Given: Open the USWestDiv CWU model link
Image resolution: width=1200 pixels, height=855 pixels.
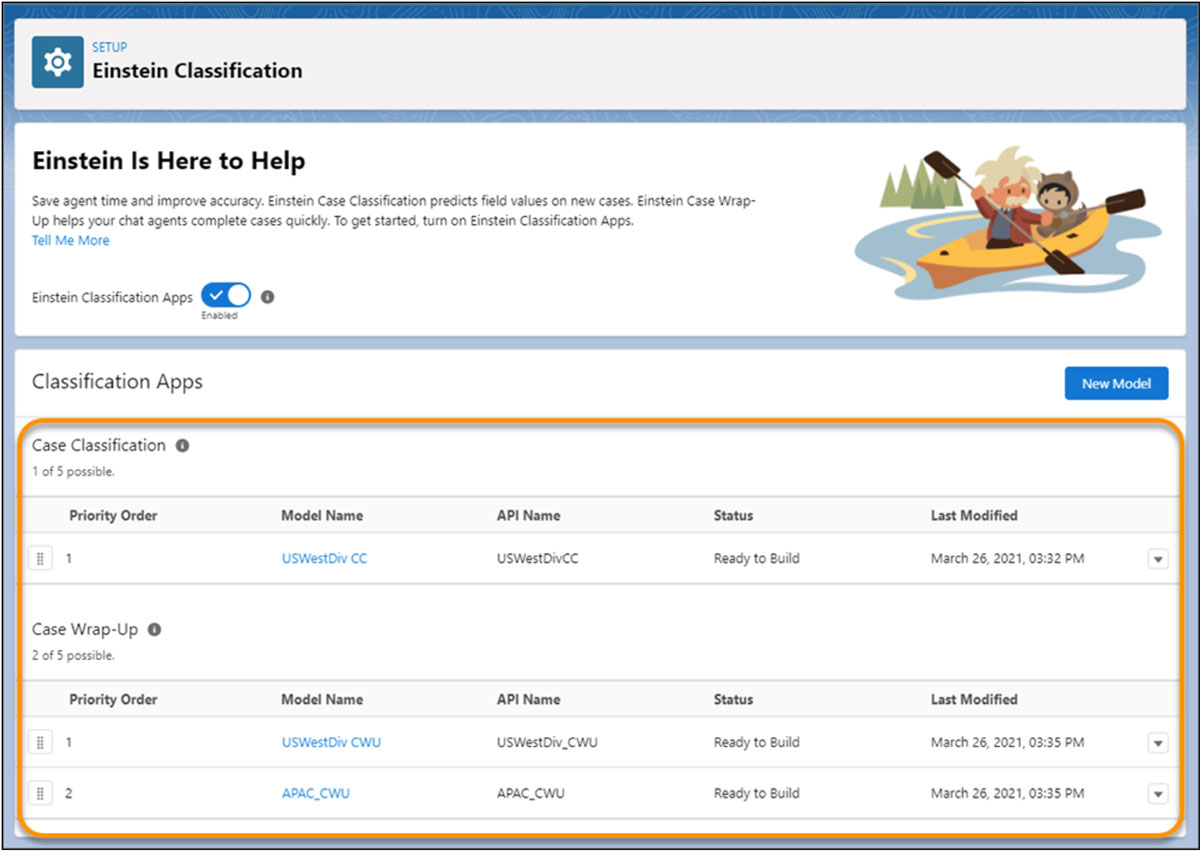Looking at the screenshot, I should [x=331, y=743].
